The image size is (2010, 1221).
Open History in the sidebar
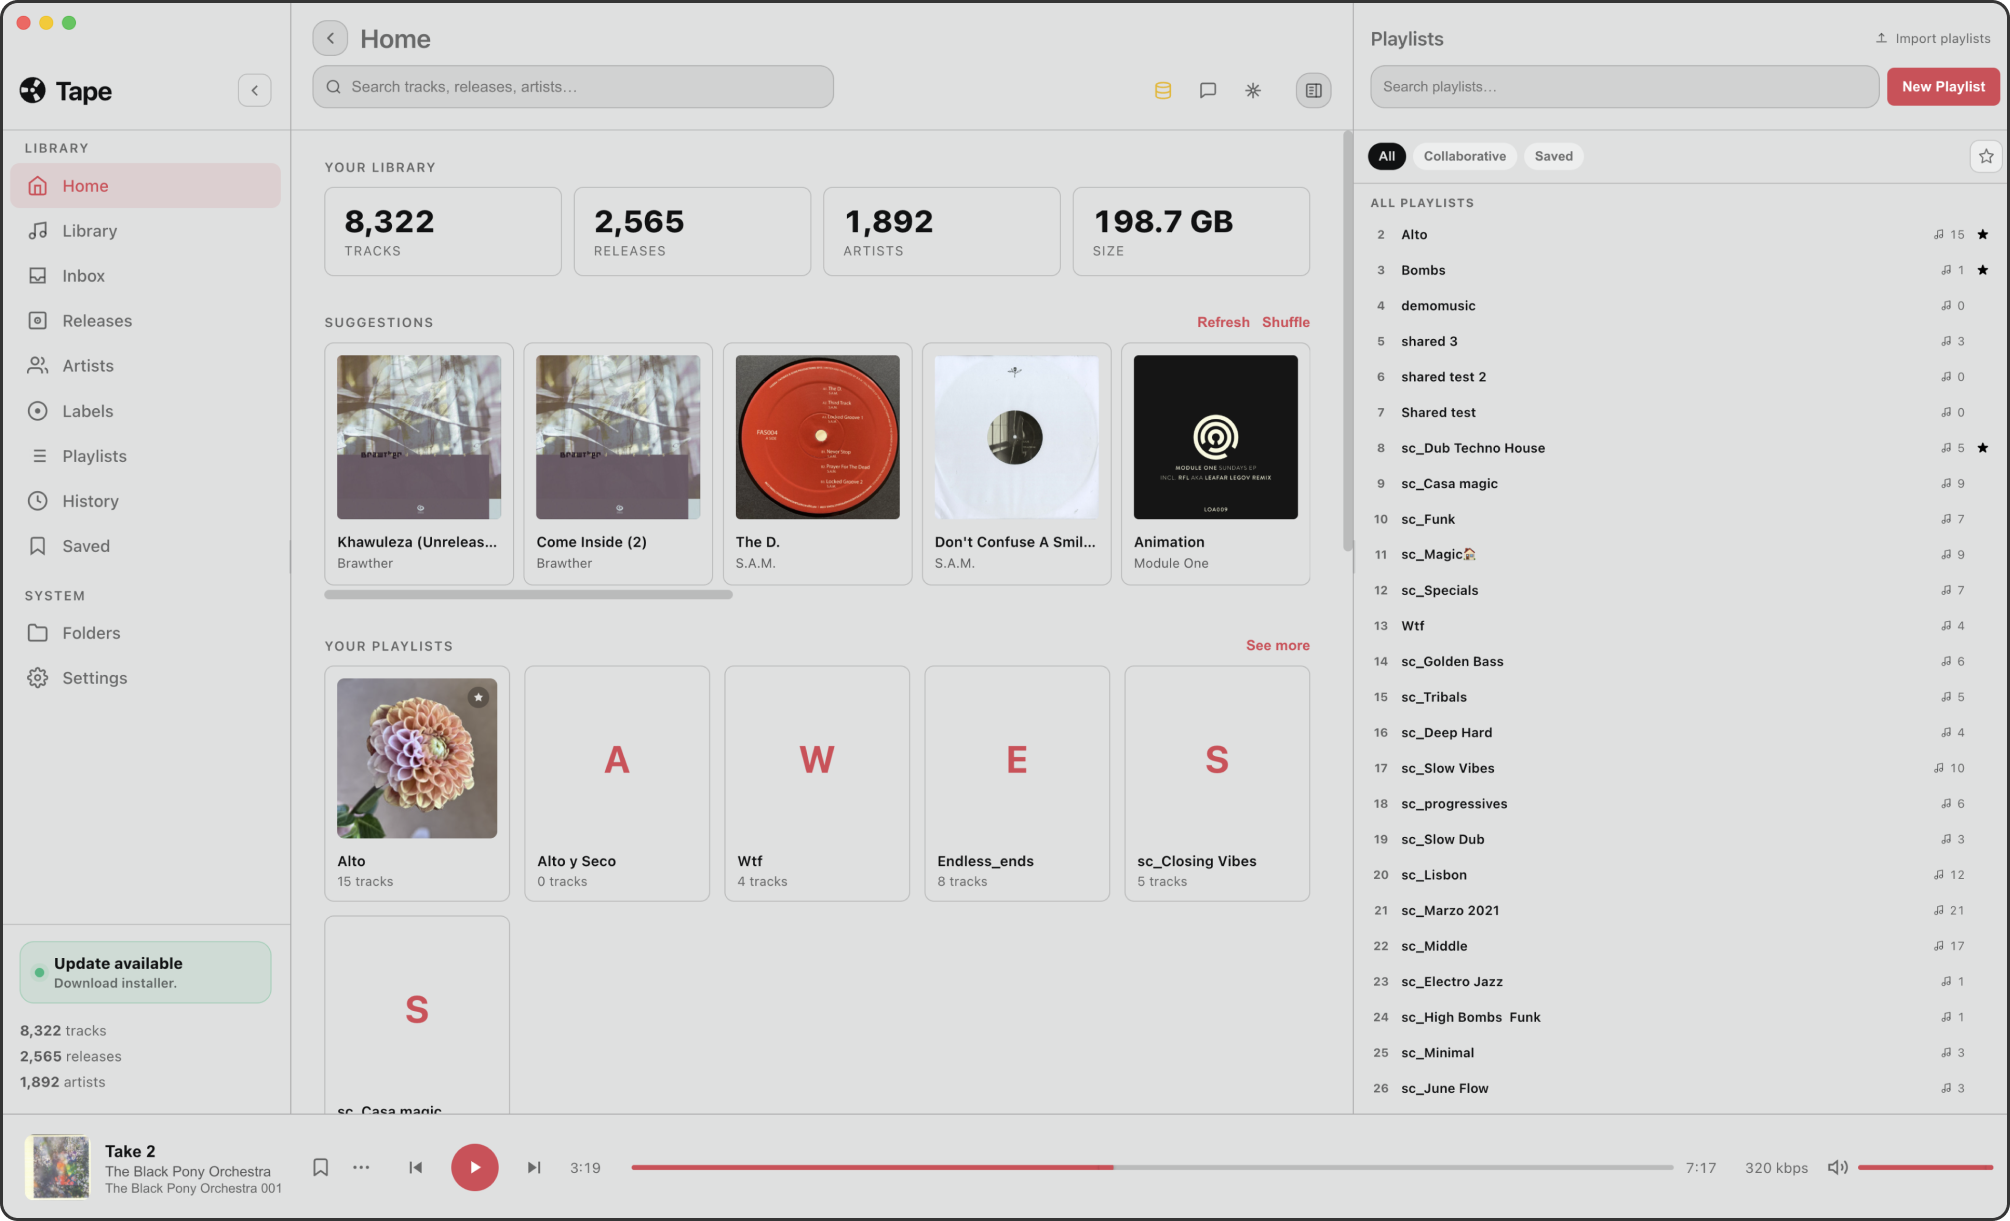tap(145, 501)
